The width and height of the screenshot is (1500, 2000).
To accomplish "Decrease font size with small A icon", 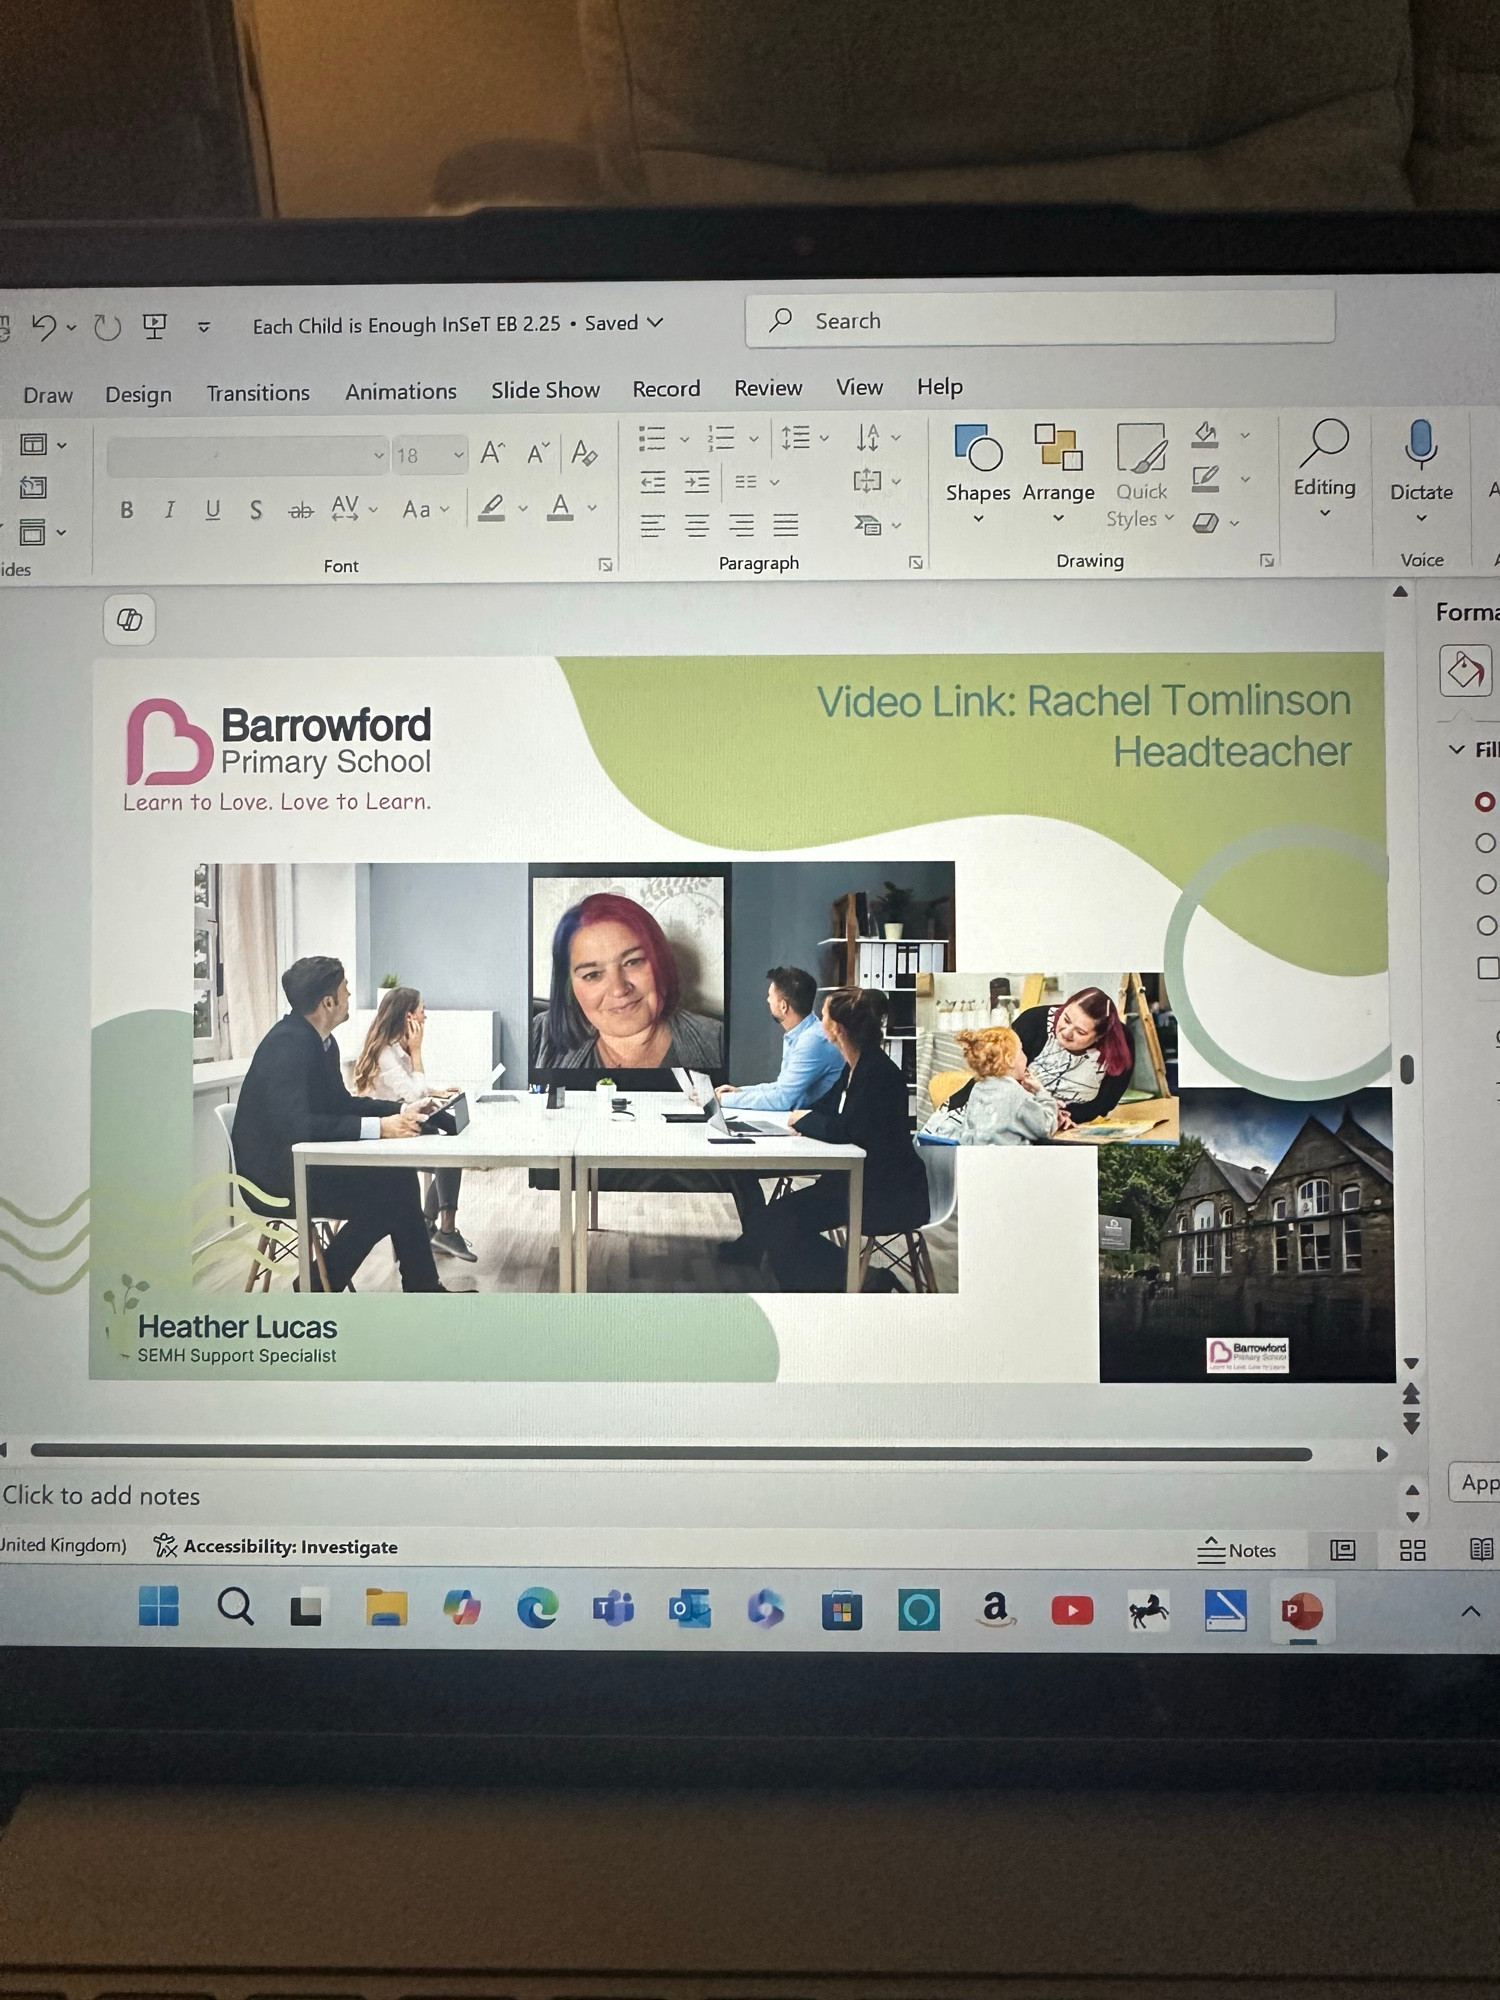I will coord(538,454).
